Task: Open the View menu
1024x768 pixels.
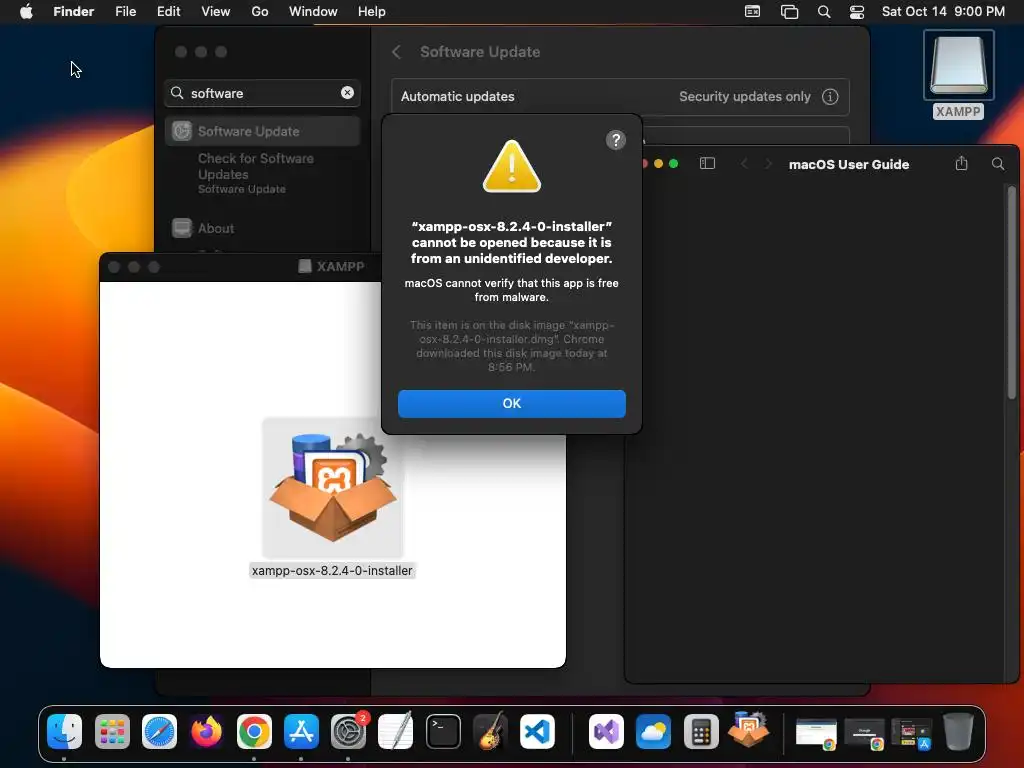Action: coord(216,11)
